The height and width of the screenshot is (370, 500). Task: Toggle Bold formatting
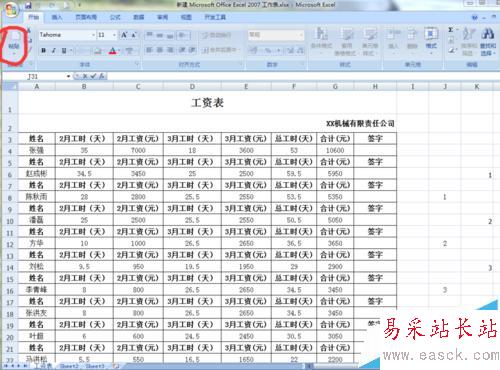click(x=44, y=51)
